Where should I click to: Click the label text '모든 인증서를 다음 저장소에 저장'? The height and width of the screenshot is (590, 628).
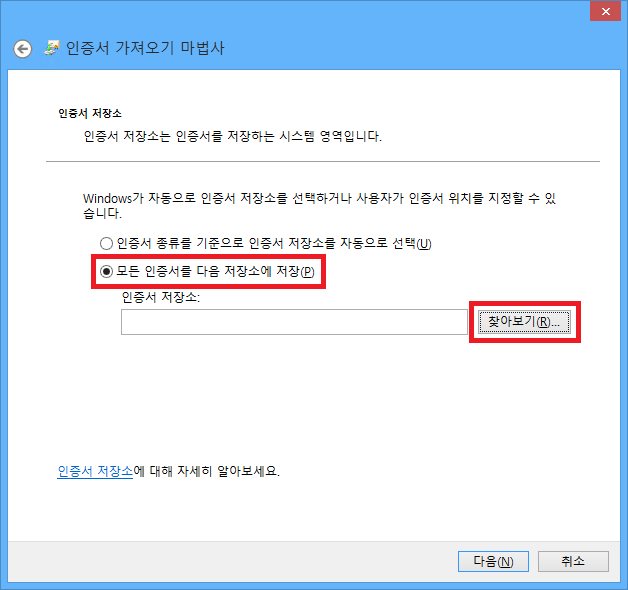point(215,271)
